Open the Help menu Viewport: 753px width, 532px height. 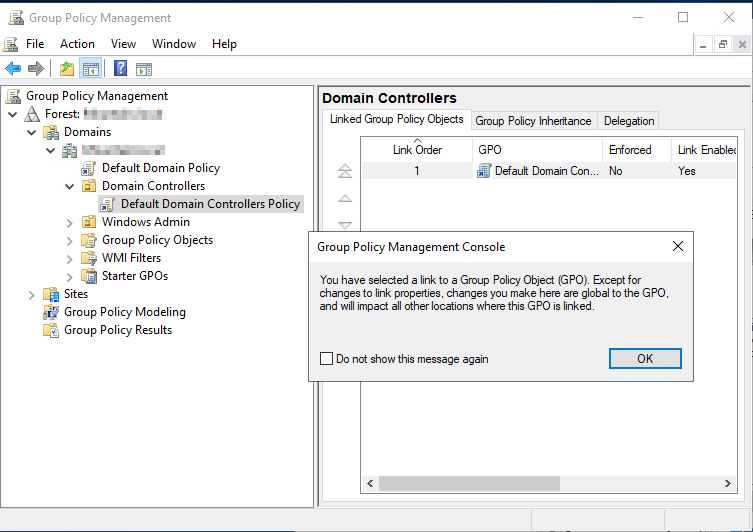[x=224, y=44]
